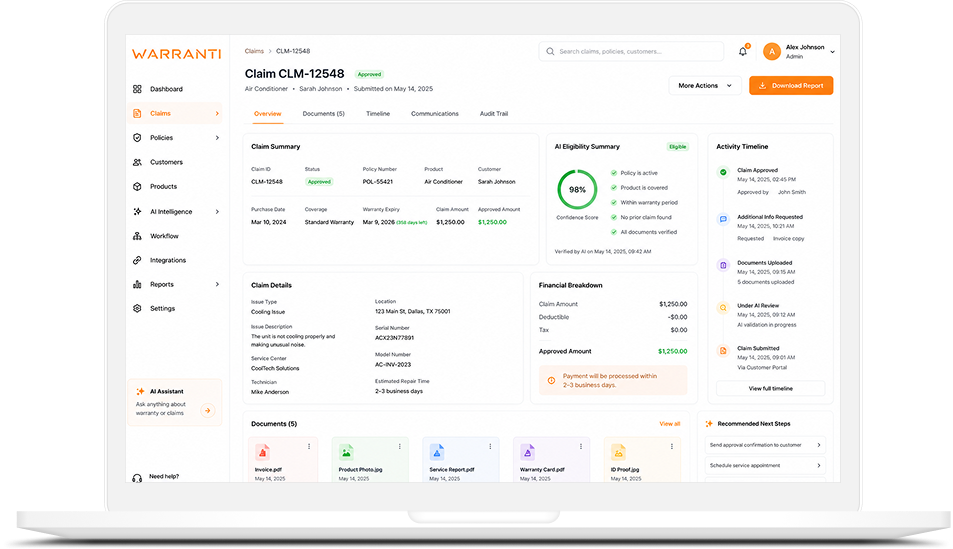Click the Products box icon
This screenshot has height=549, width=953.
[x=137, y=187]
